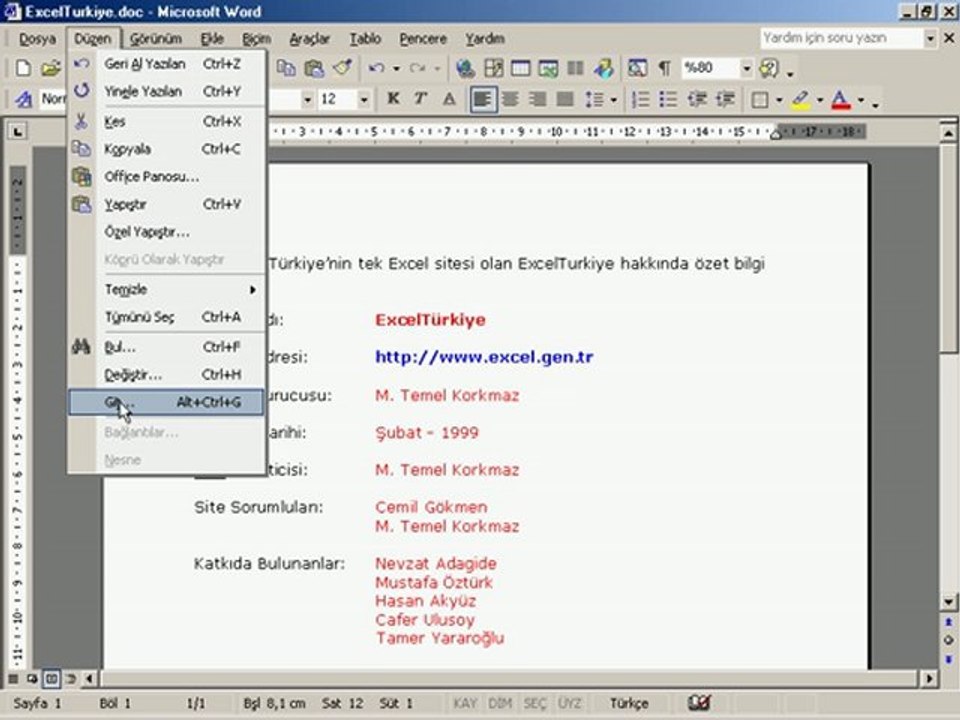Click the tab-stop selector at ruler corner
The image size is (960, 720).
[18, 130]
